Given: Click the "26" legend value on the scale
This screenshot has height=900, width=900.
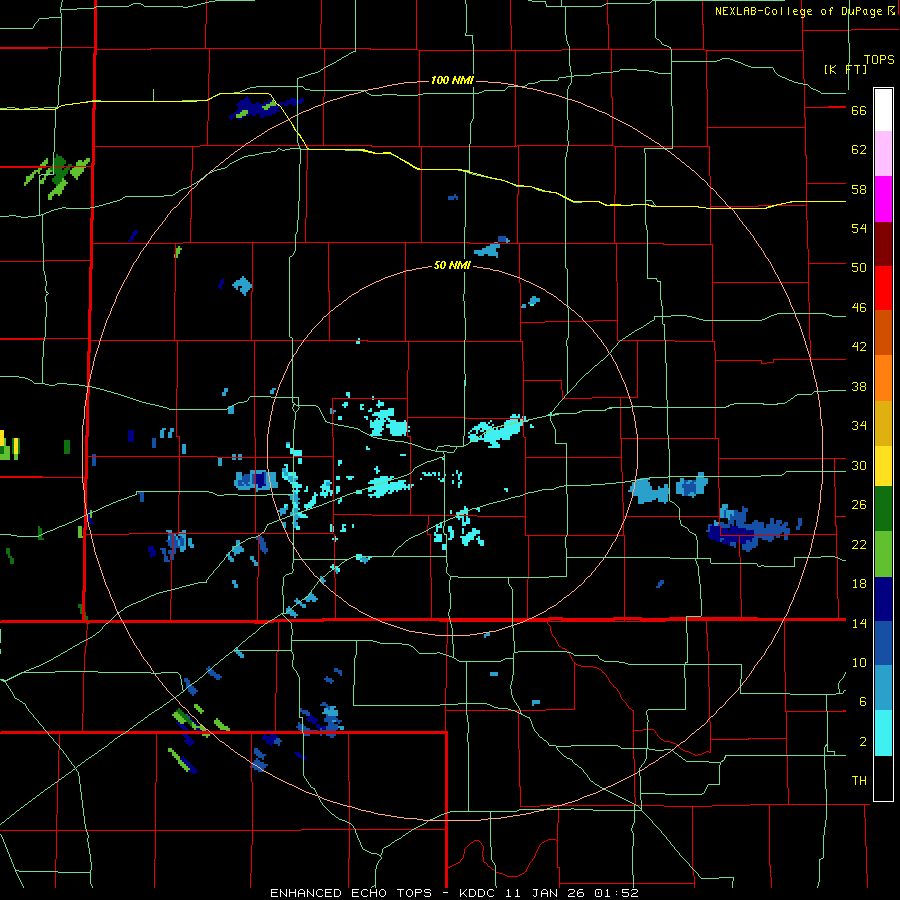Looking at the screenshot, I should [859, 505].
